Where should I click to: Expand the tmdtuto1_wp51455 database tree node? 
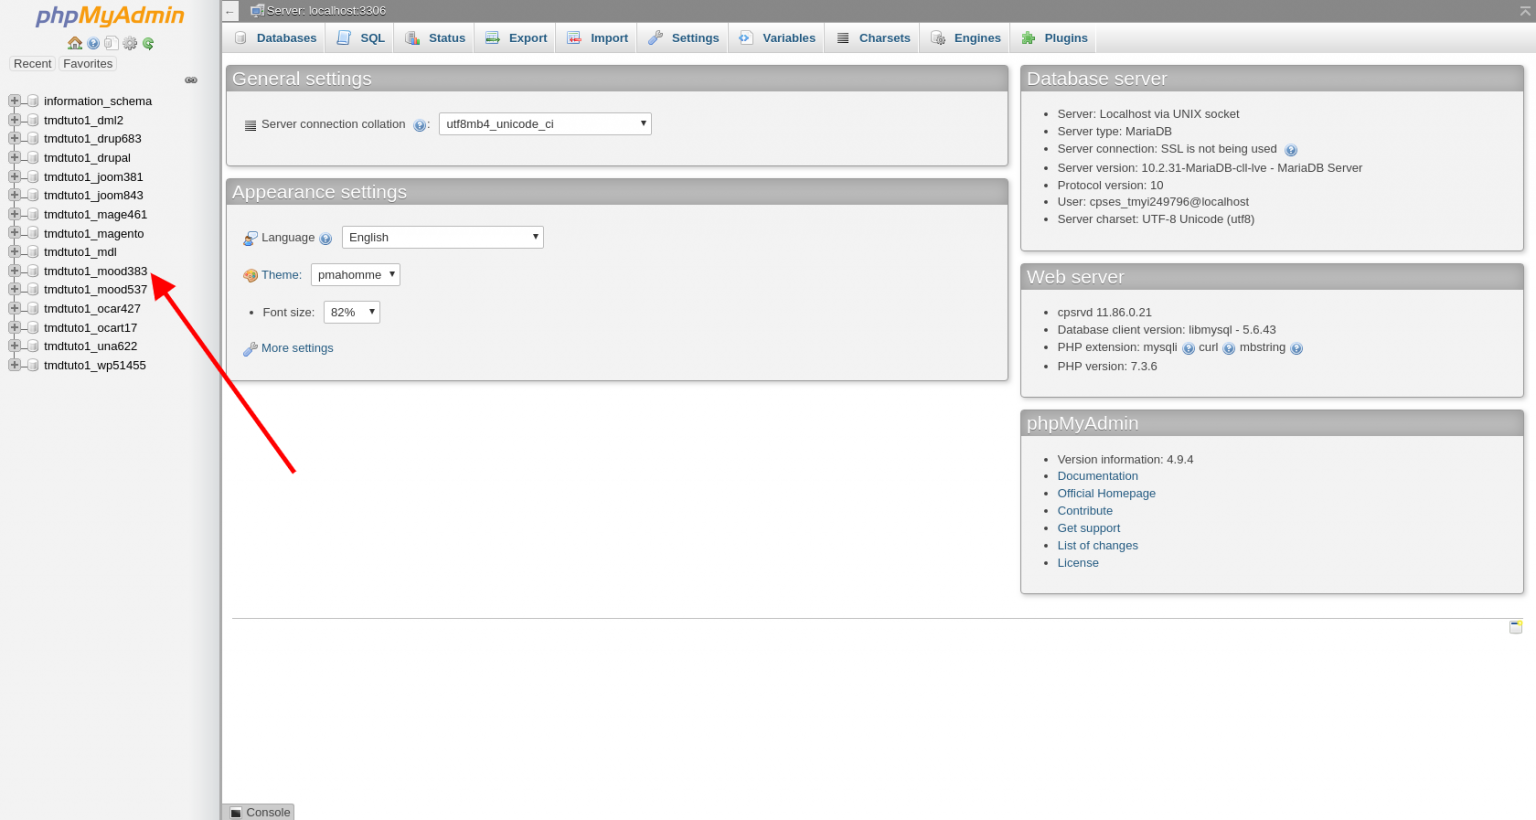click(13, 364)
